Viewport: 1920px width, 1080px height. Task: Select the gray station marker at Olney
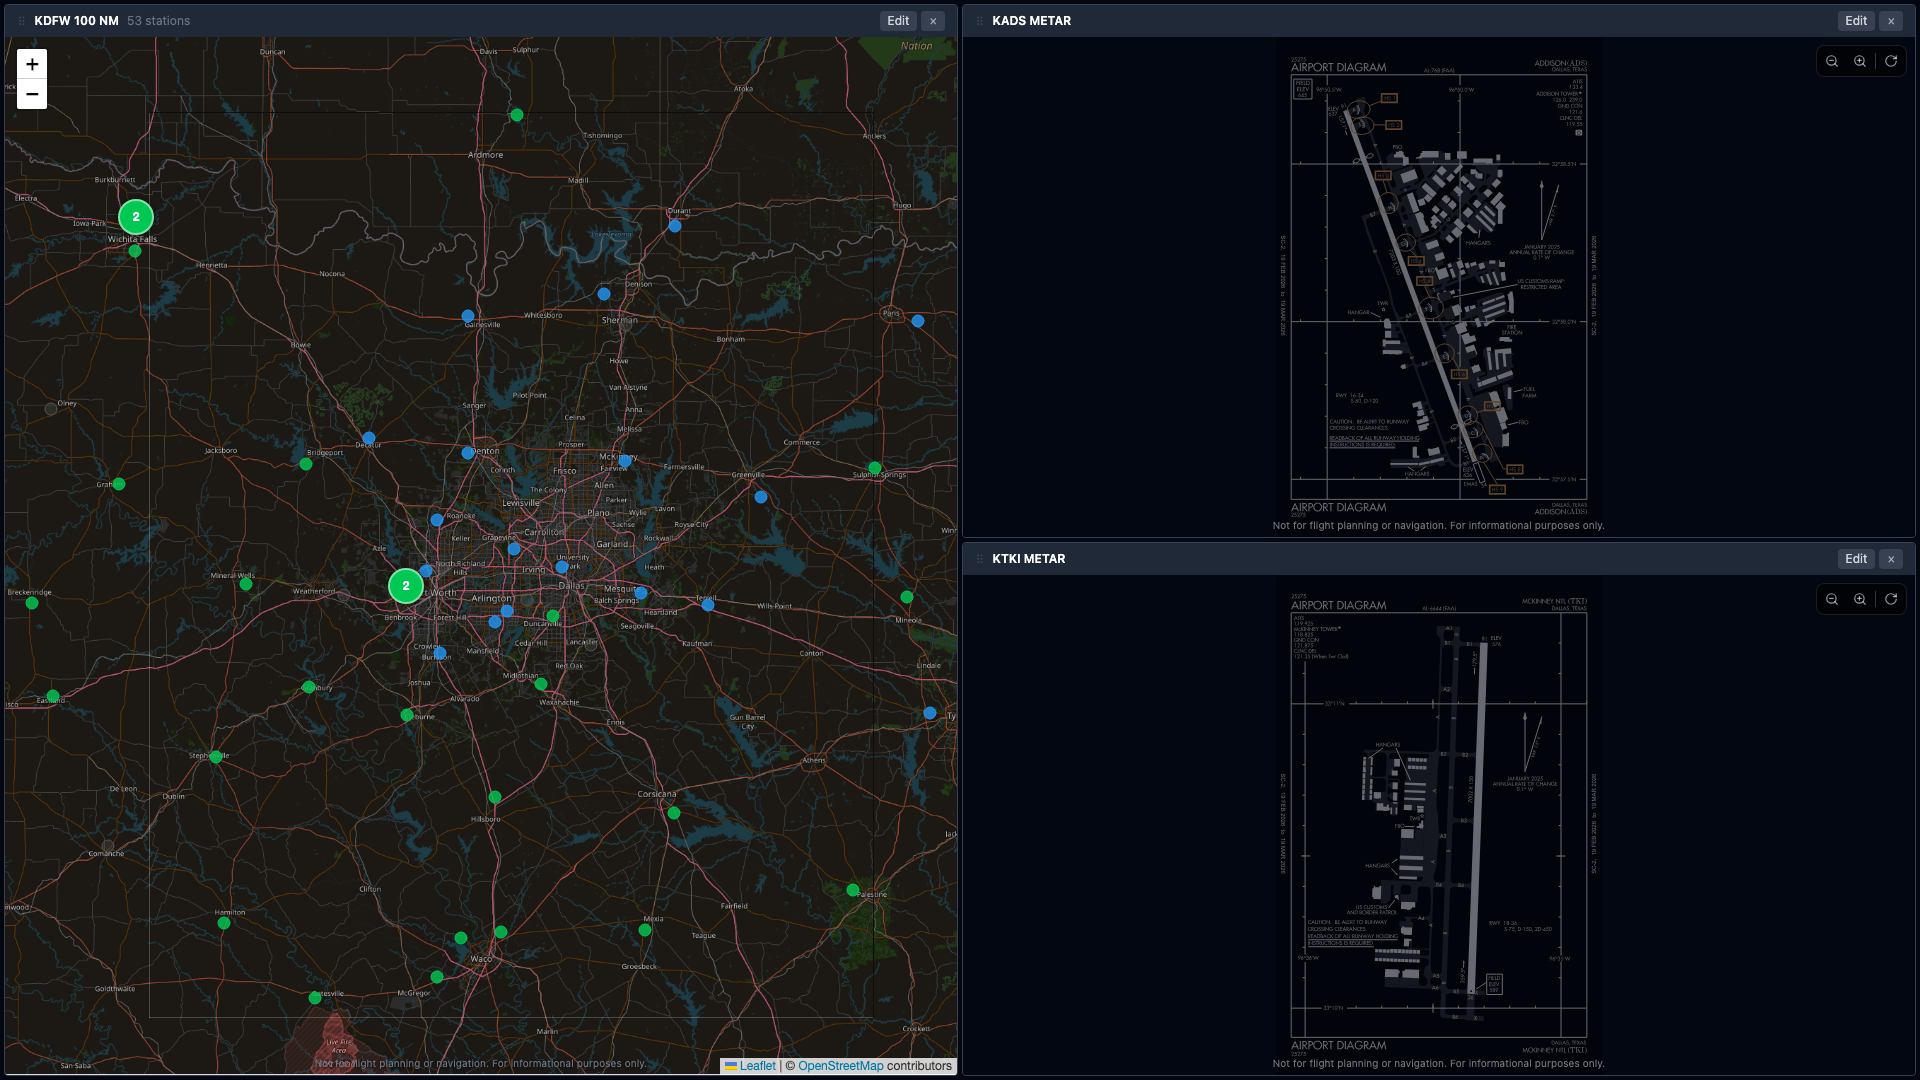coord(51,409)
